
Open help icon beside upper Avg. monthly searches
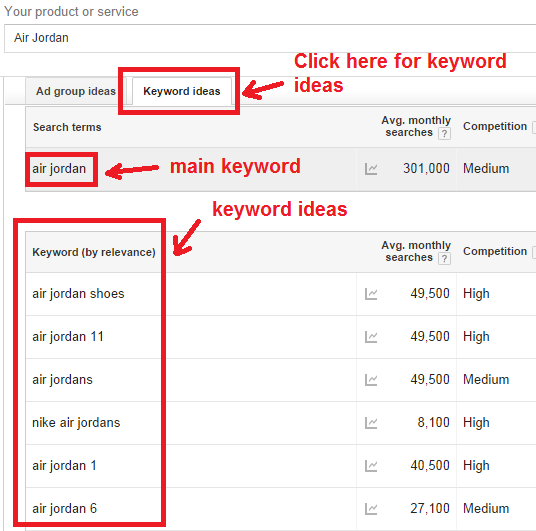(444, 134)
